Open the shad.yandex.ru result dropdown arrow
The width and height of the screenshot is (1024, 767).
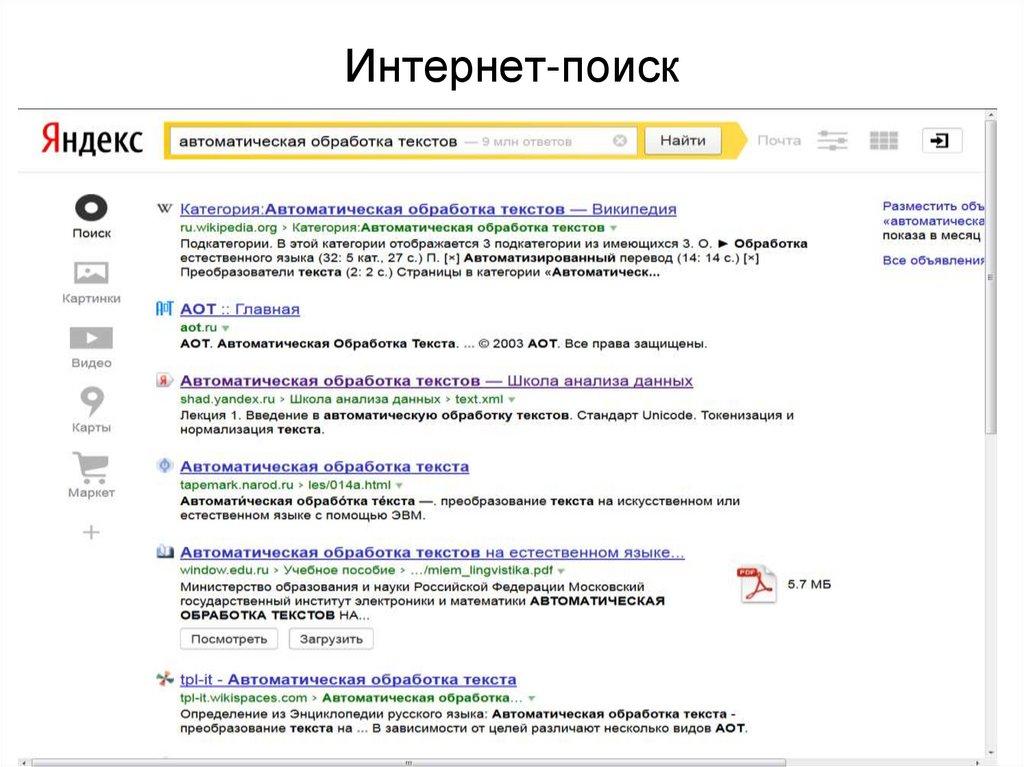coord(511,397)
